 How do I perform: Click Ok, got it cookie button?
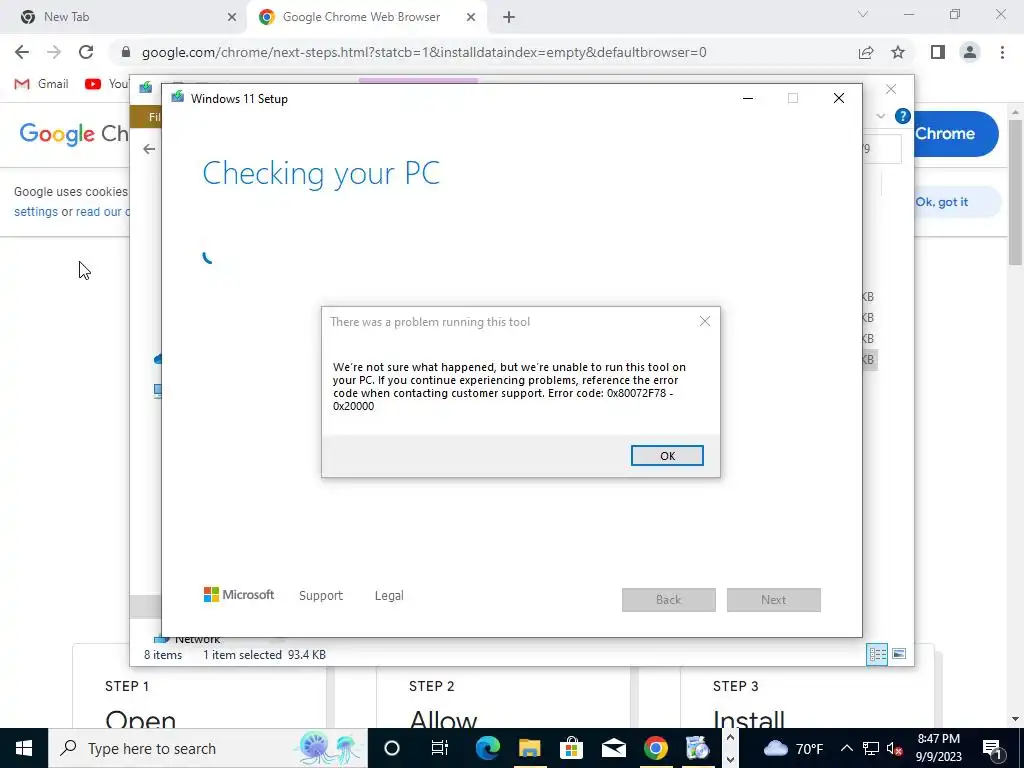(x=942, y=202)
